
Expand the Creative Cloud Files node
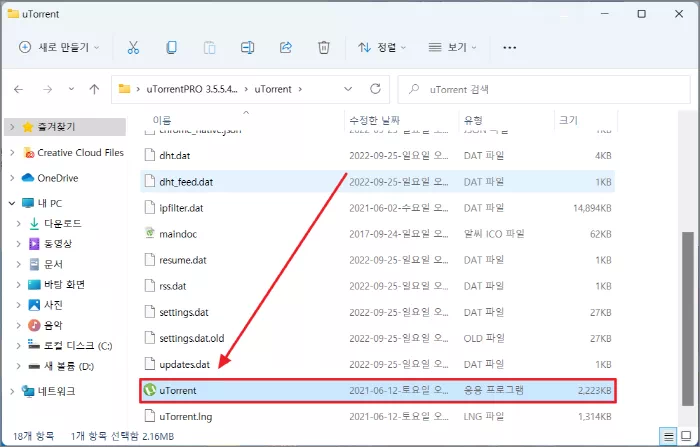(12, 153)
